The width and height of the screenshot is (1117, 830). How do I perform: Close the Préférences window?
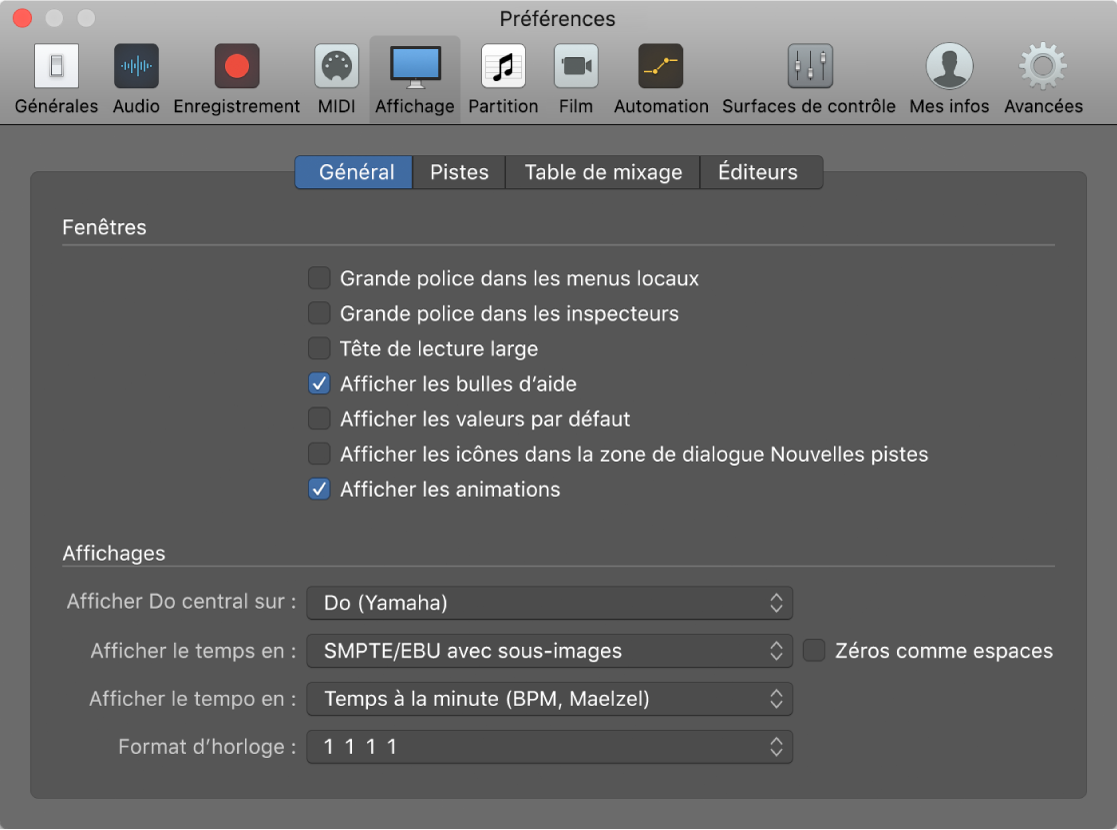[23, 18]
